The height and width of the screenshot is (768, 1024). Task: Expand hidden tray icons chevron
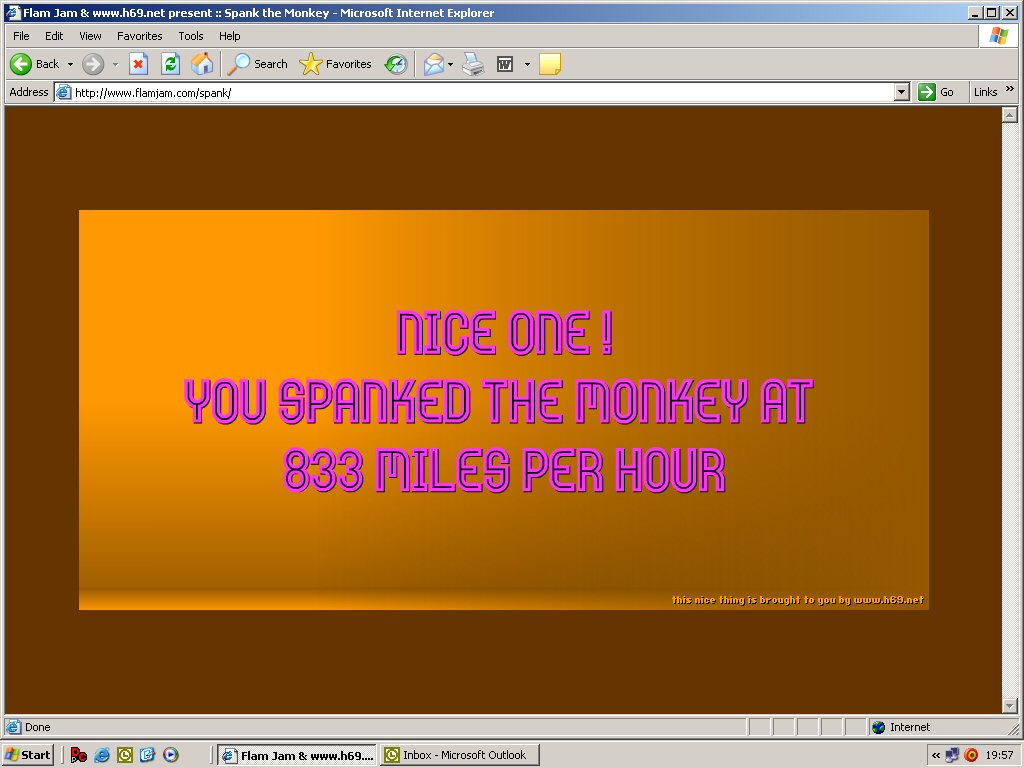[x=936, y=755]
